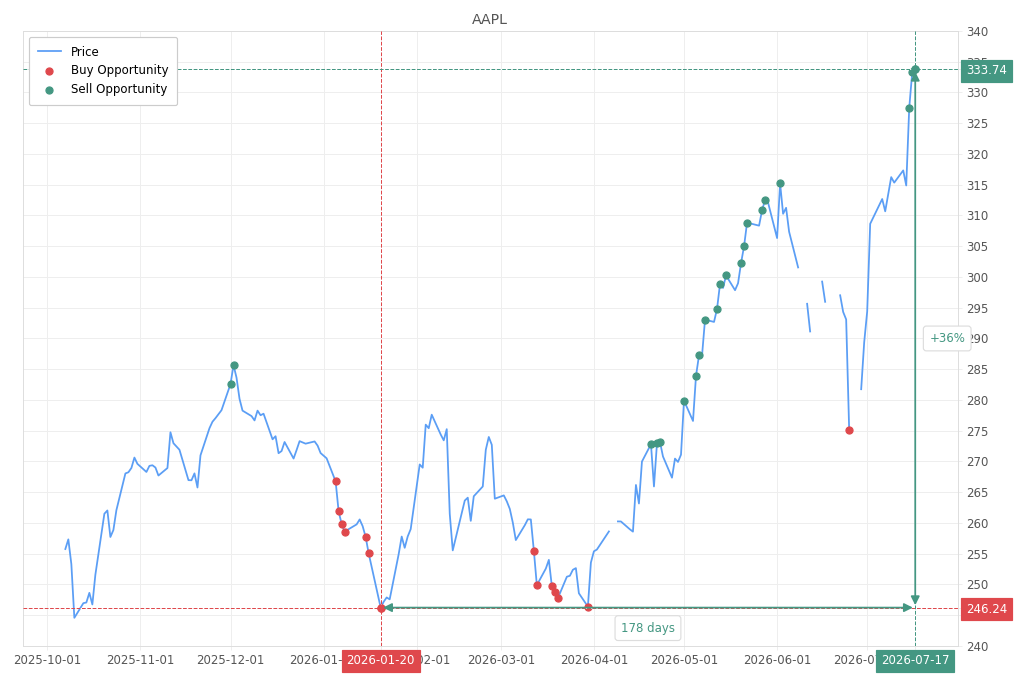Click the 240 y-axis tick label
The image size is (1020, 680).
point(977,647)
